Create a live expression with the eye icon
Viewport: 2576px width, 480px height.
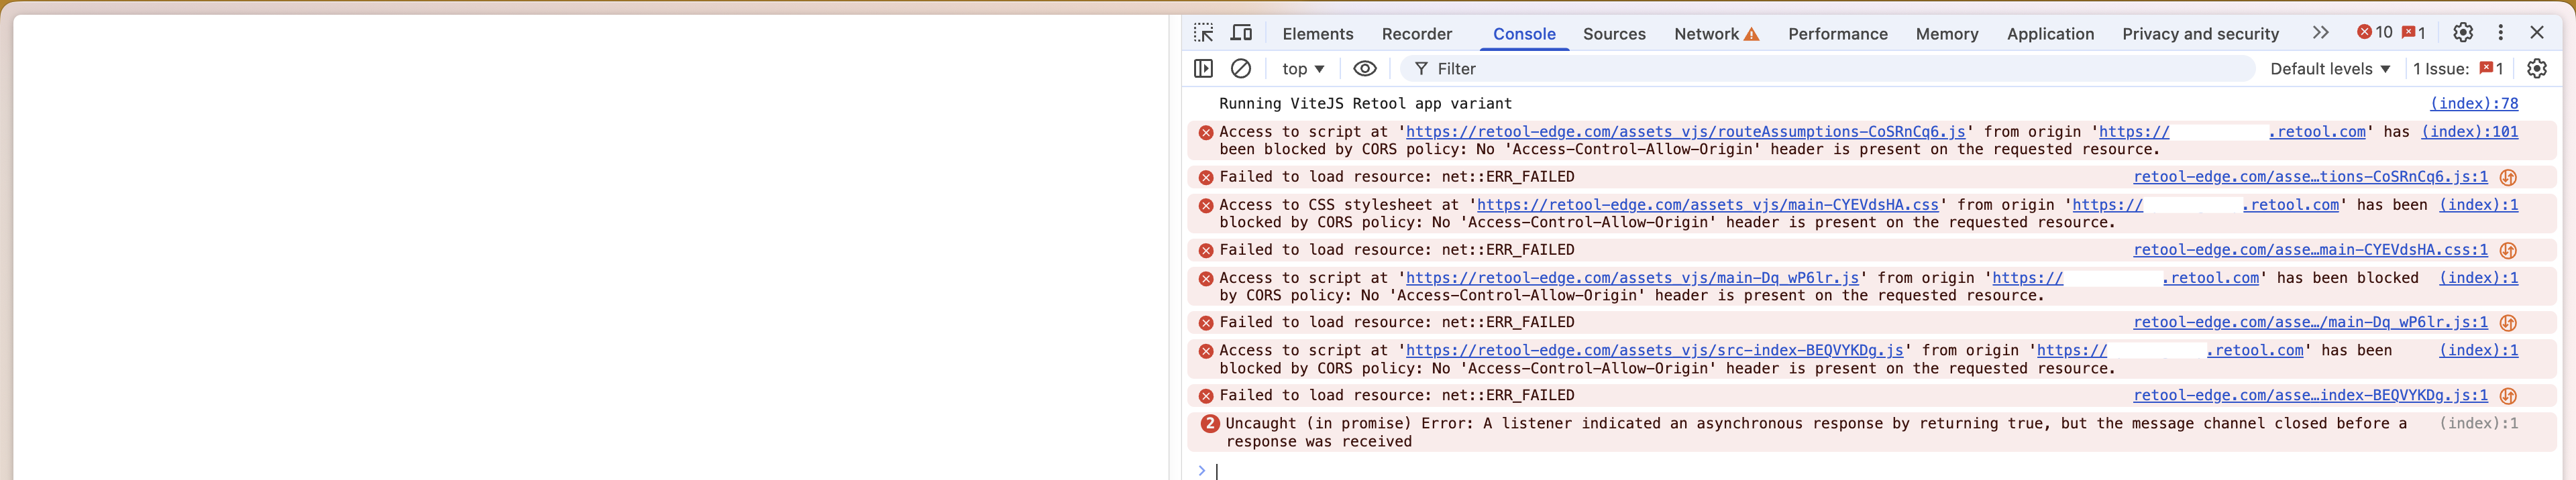pyautogui.click(x=1364, y=69)
